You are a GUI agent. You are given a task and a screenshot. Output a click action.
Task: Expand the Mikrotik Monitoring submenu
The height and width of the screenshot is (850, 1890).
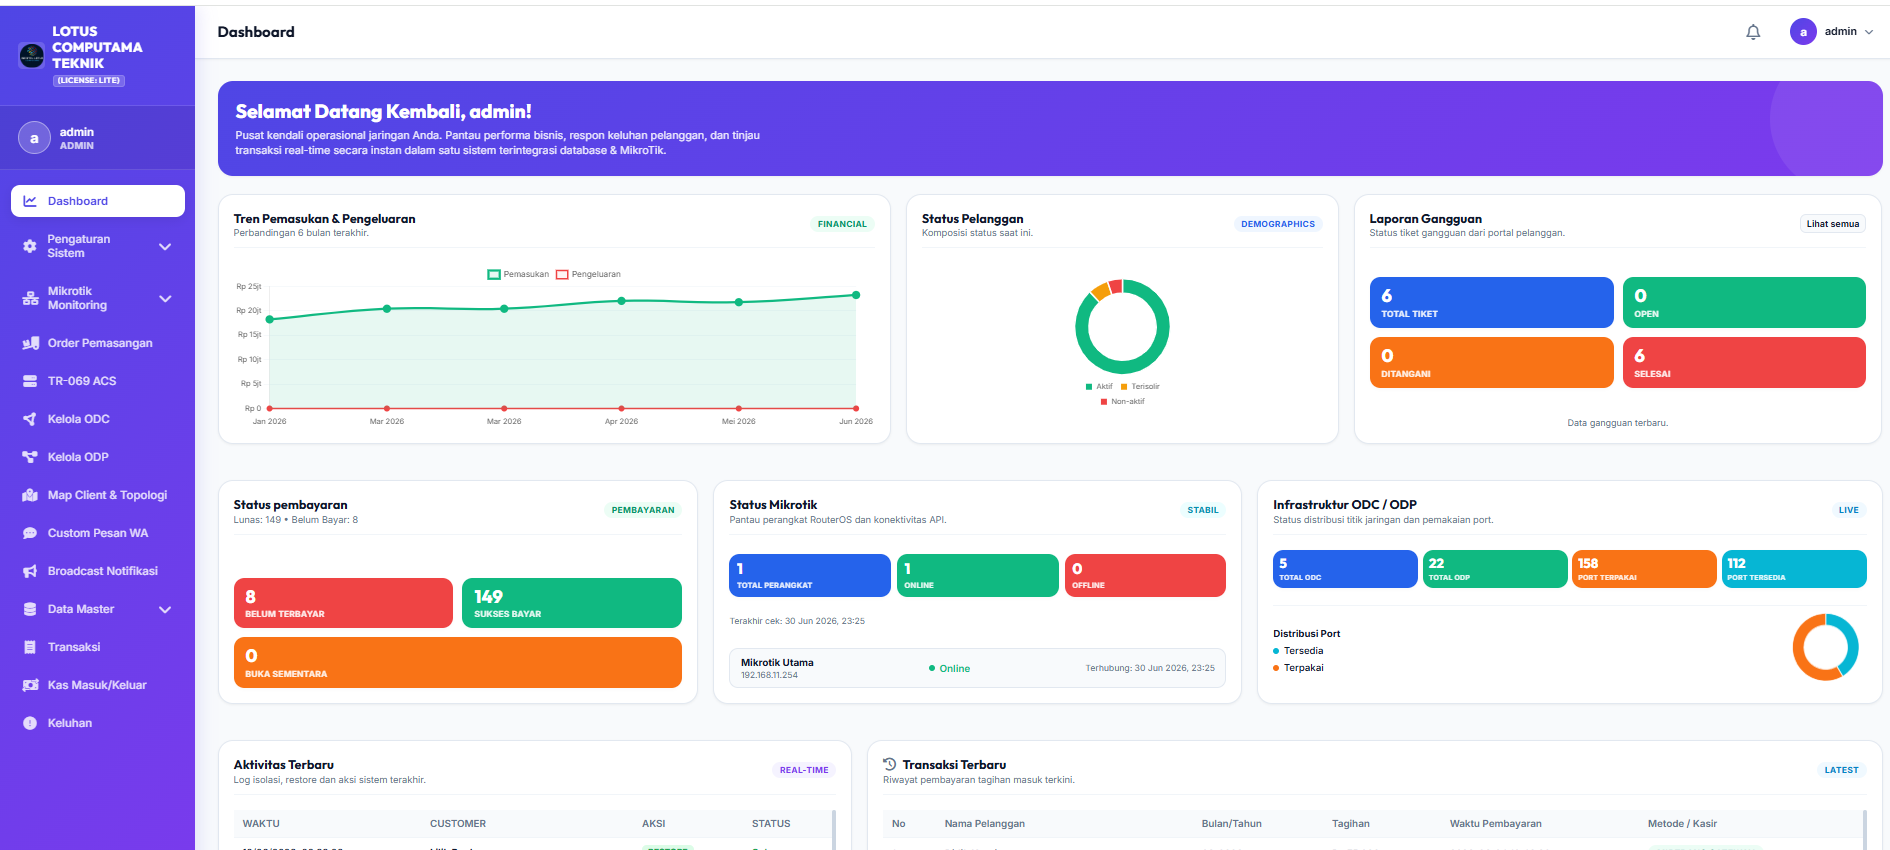[x=165, y=299]
